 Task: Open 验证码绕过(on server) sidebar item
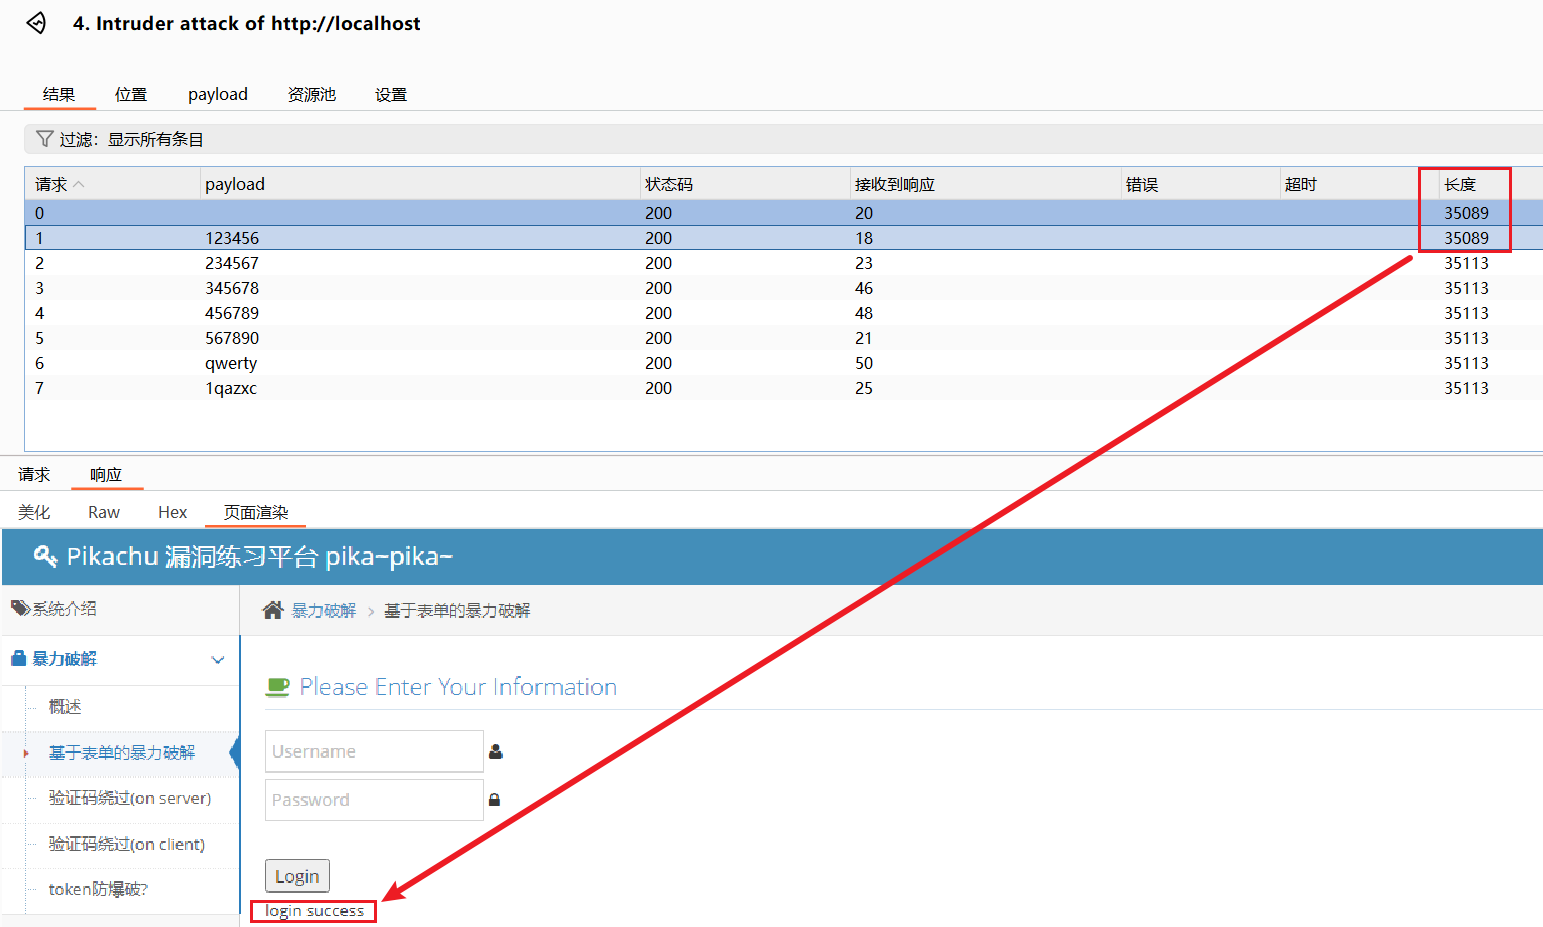click(x=130, y=798)
